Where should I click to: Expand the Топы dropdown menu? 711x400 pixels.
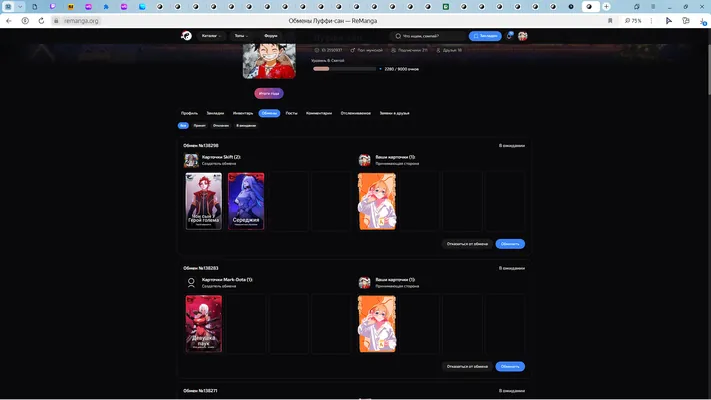coord(241,36)
